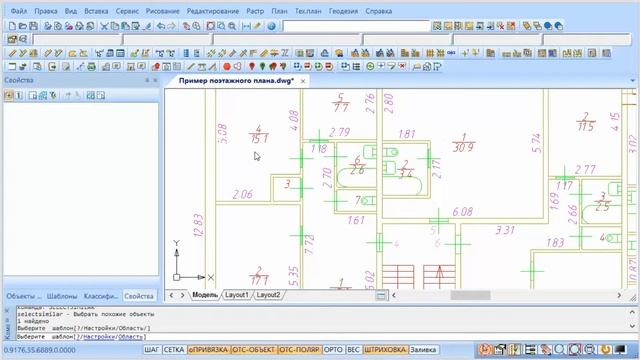Viewport: 640px width, 360px height.
Task: Click the Redo arrow icon
Action: (x=171, y=26)
